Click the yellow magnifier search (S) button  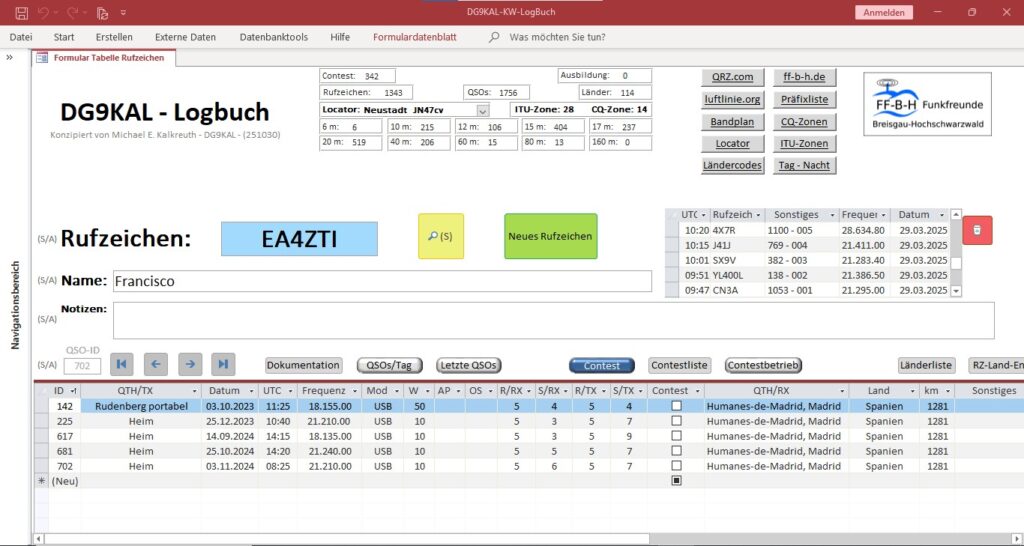(x=440, y=236)
